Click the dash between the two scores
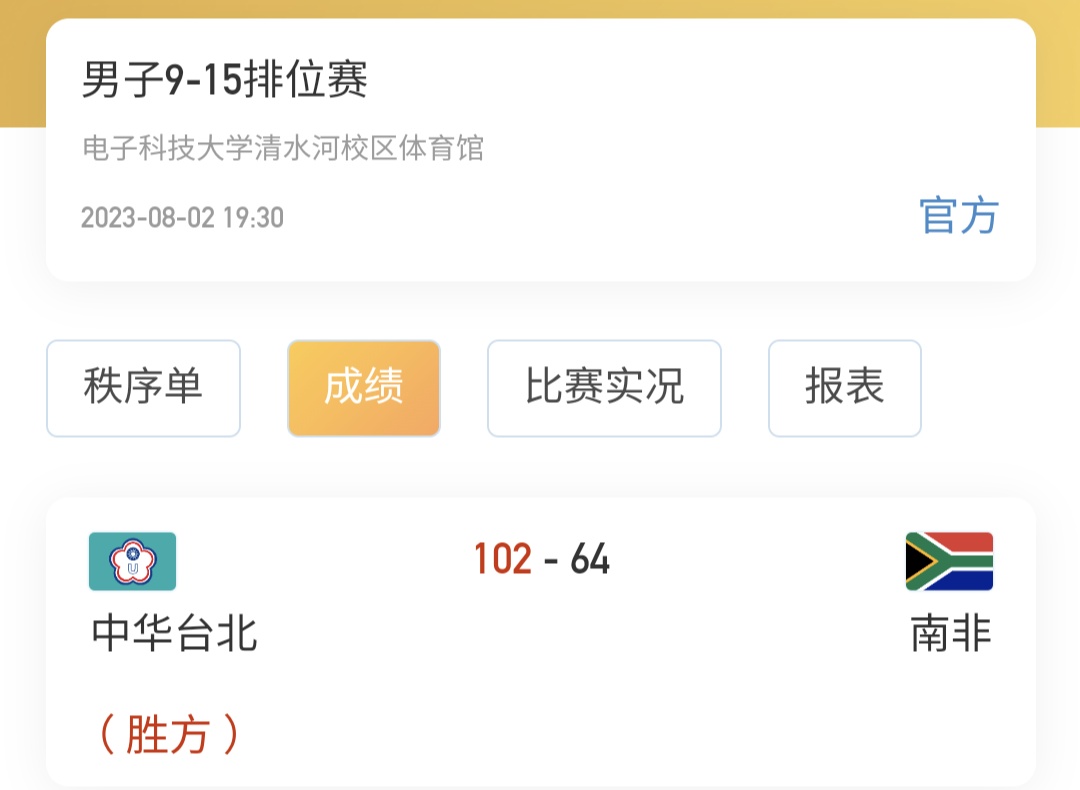The image size is (1080, 790). tap(551, 561)
